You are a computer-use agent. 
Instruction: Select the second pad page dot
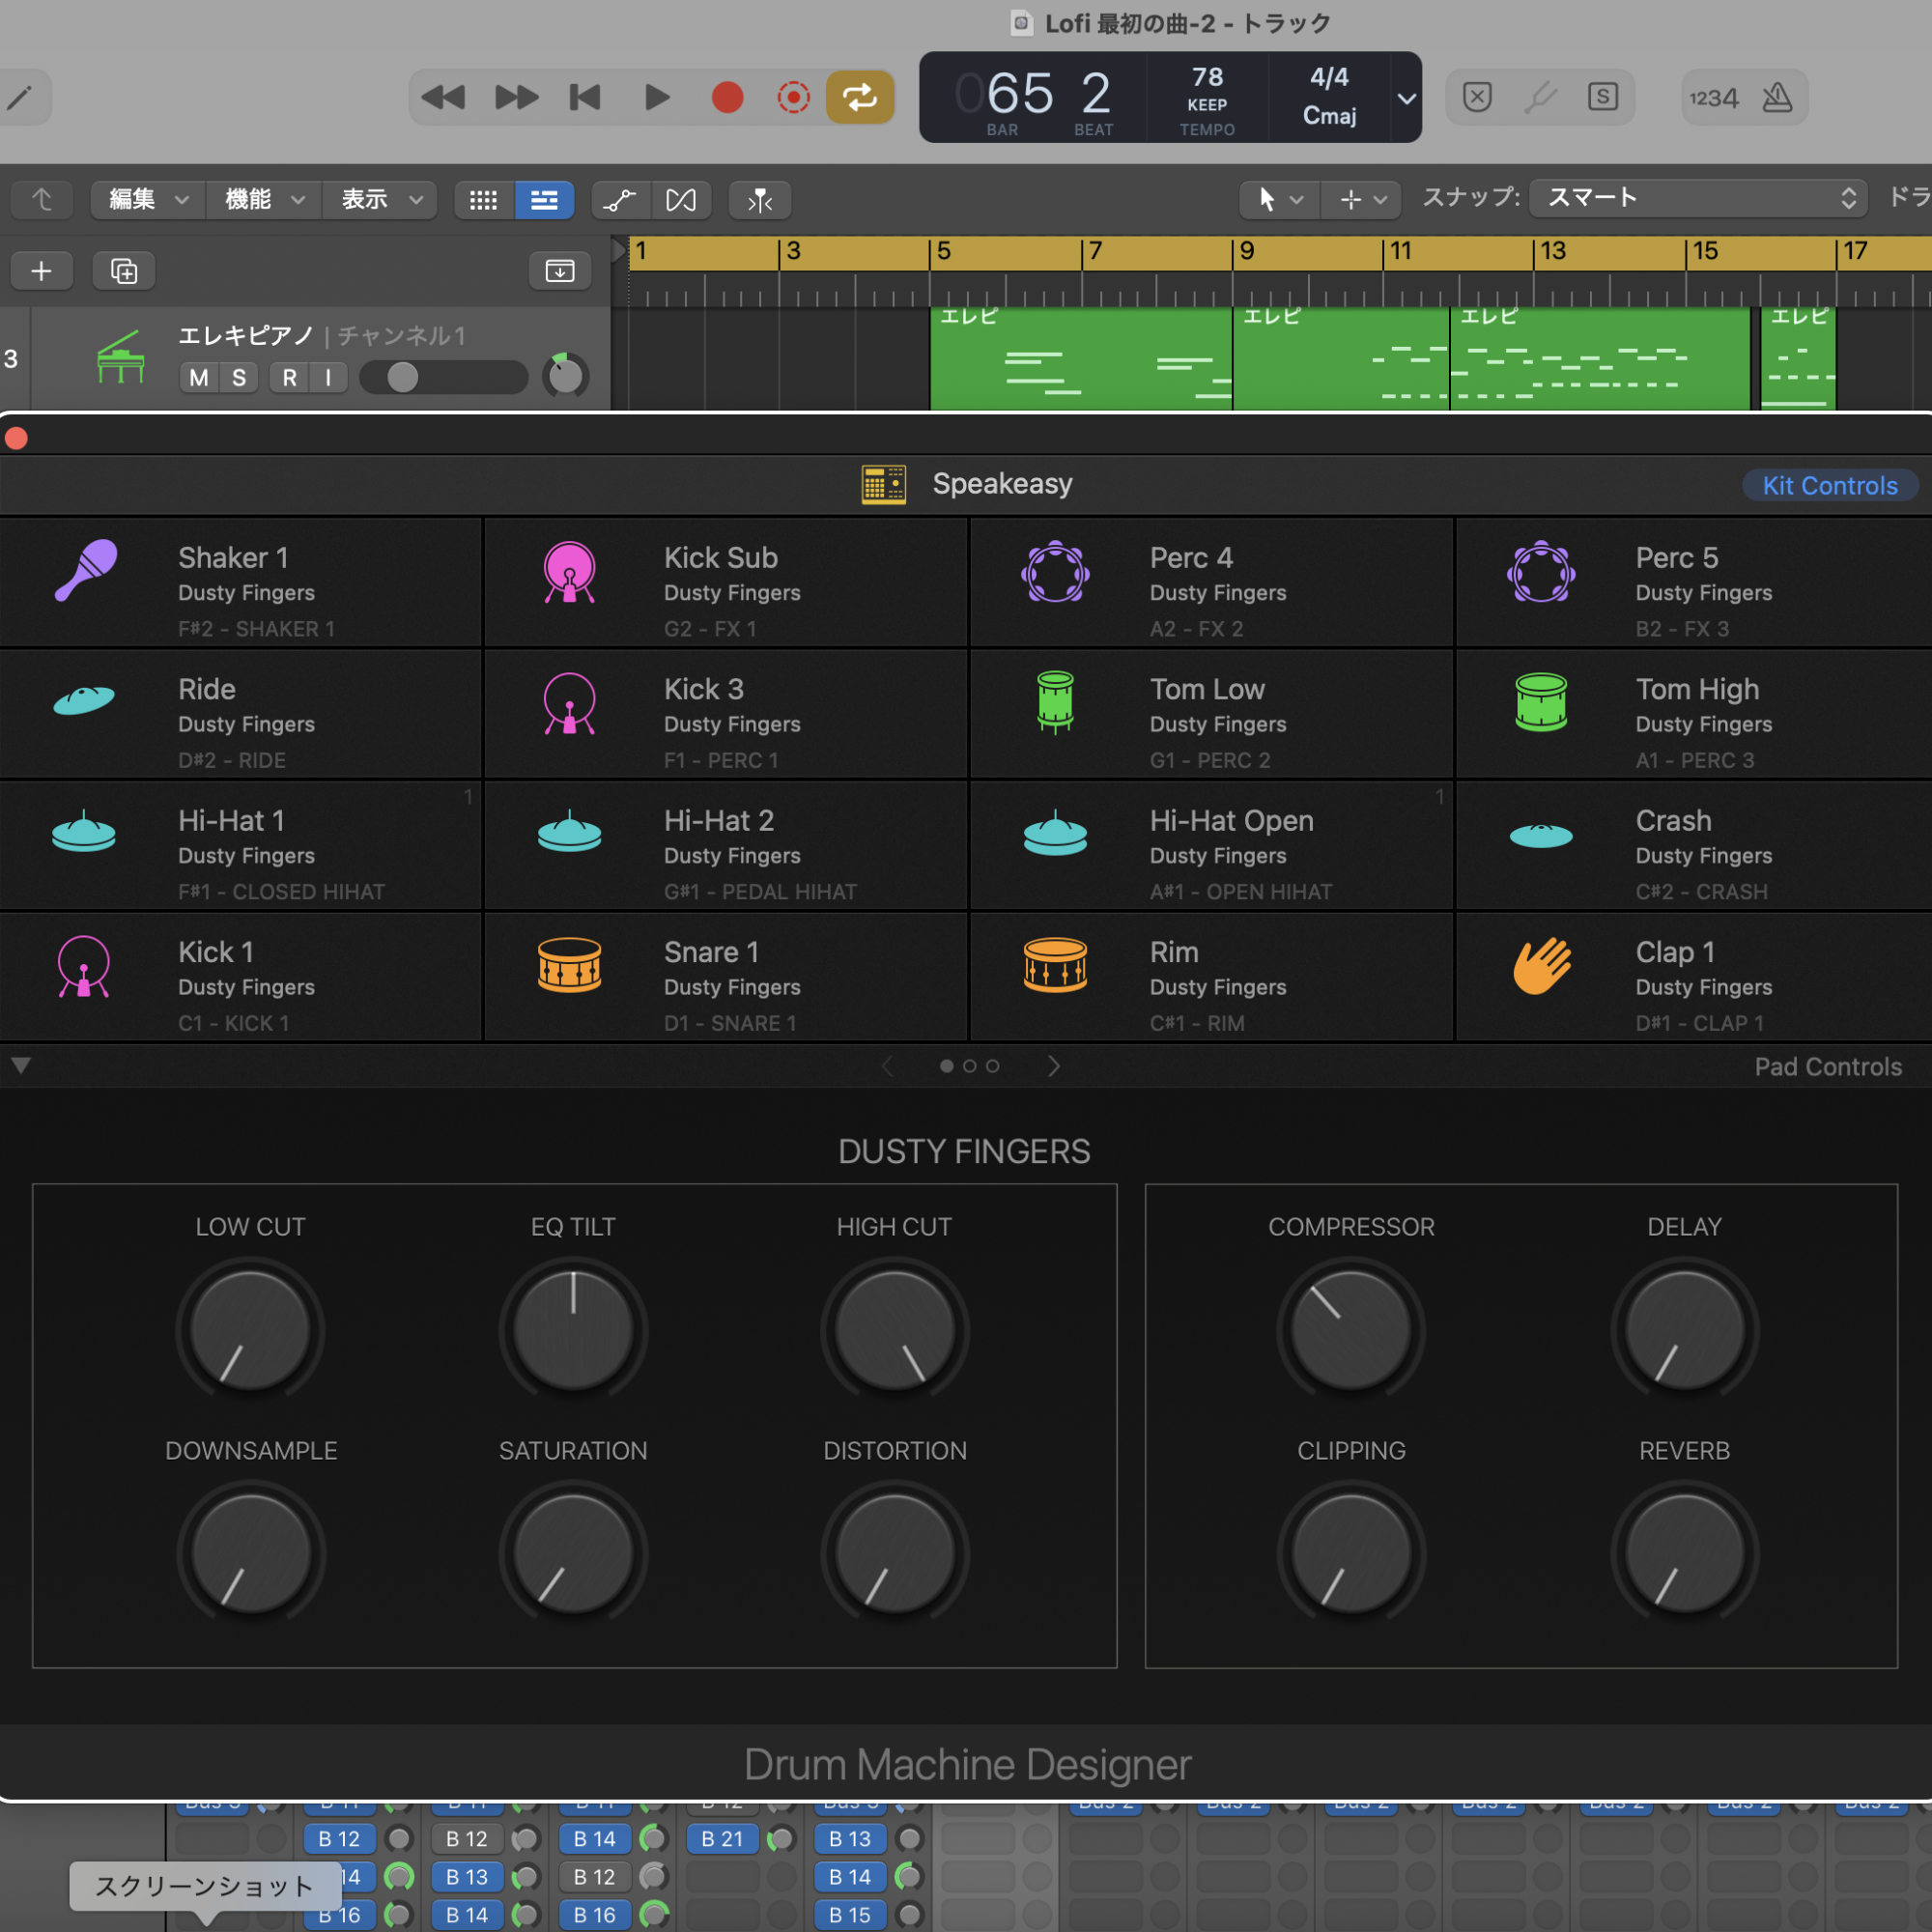click(x=969, y=1066)
